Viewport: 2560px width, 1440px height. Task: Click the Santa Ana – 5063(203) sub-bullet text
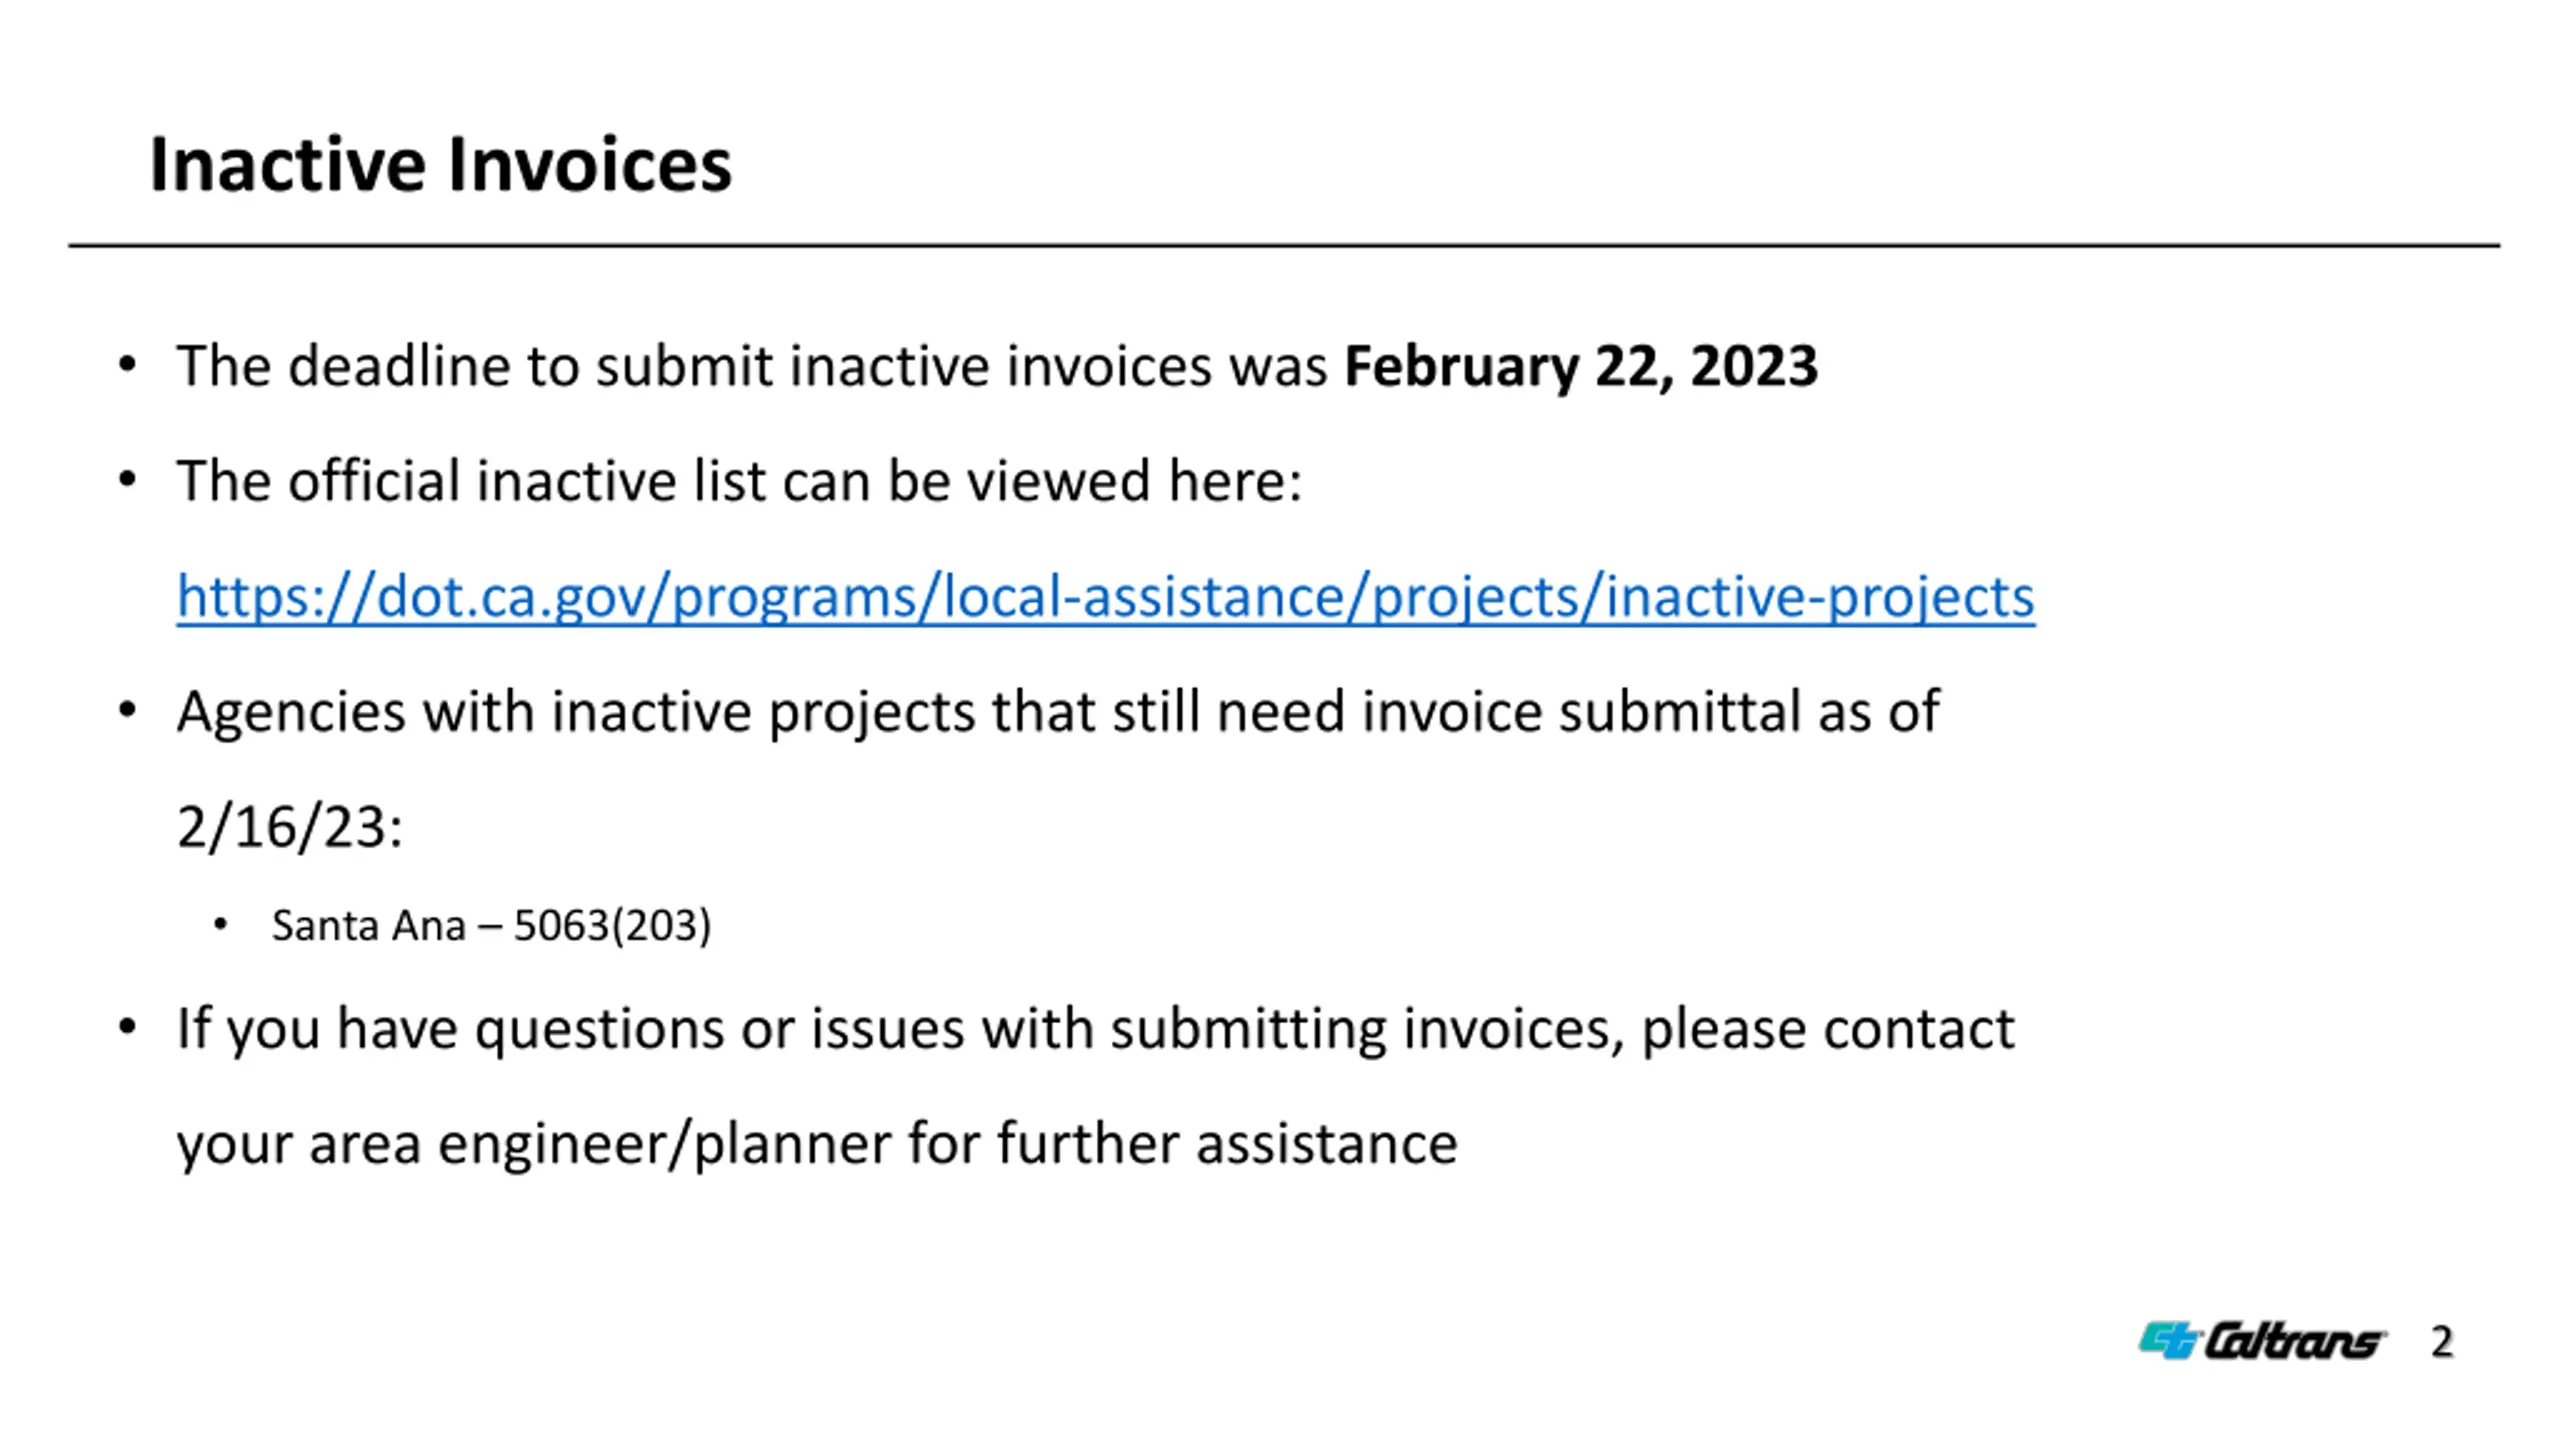[x=491, y=925]
